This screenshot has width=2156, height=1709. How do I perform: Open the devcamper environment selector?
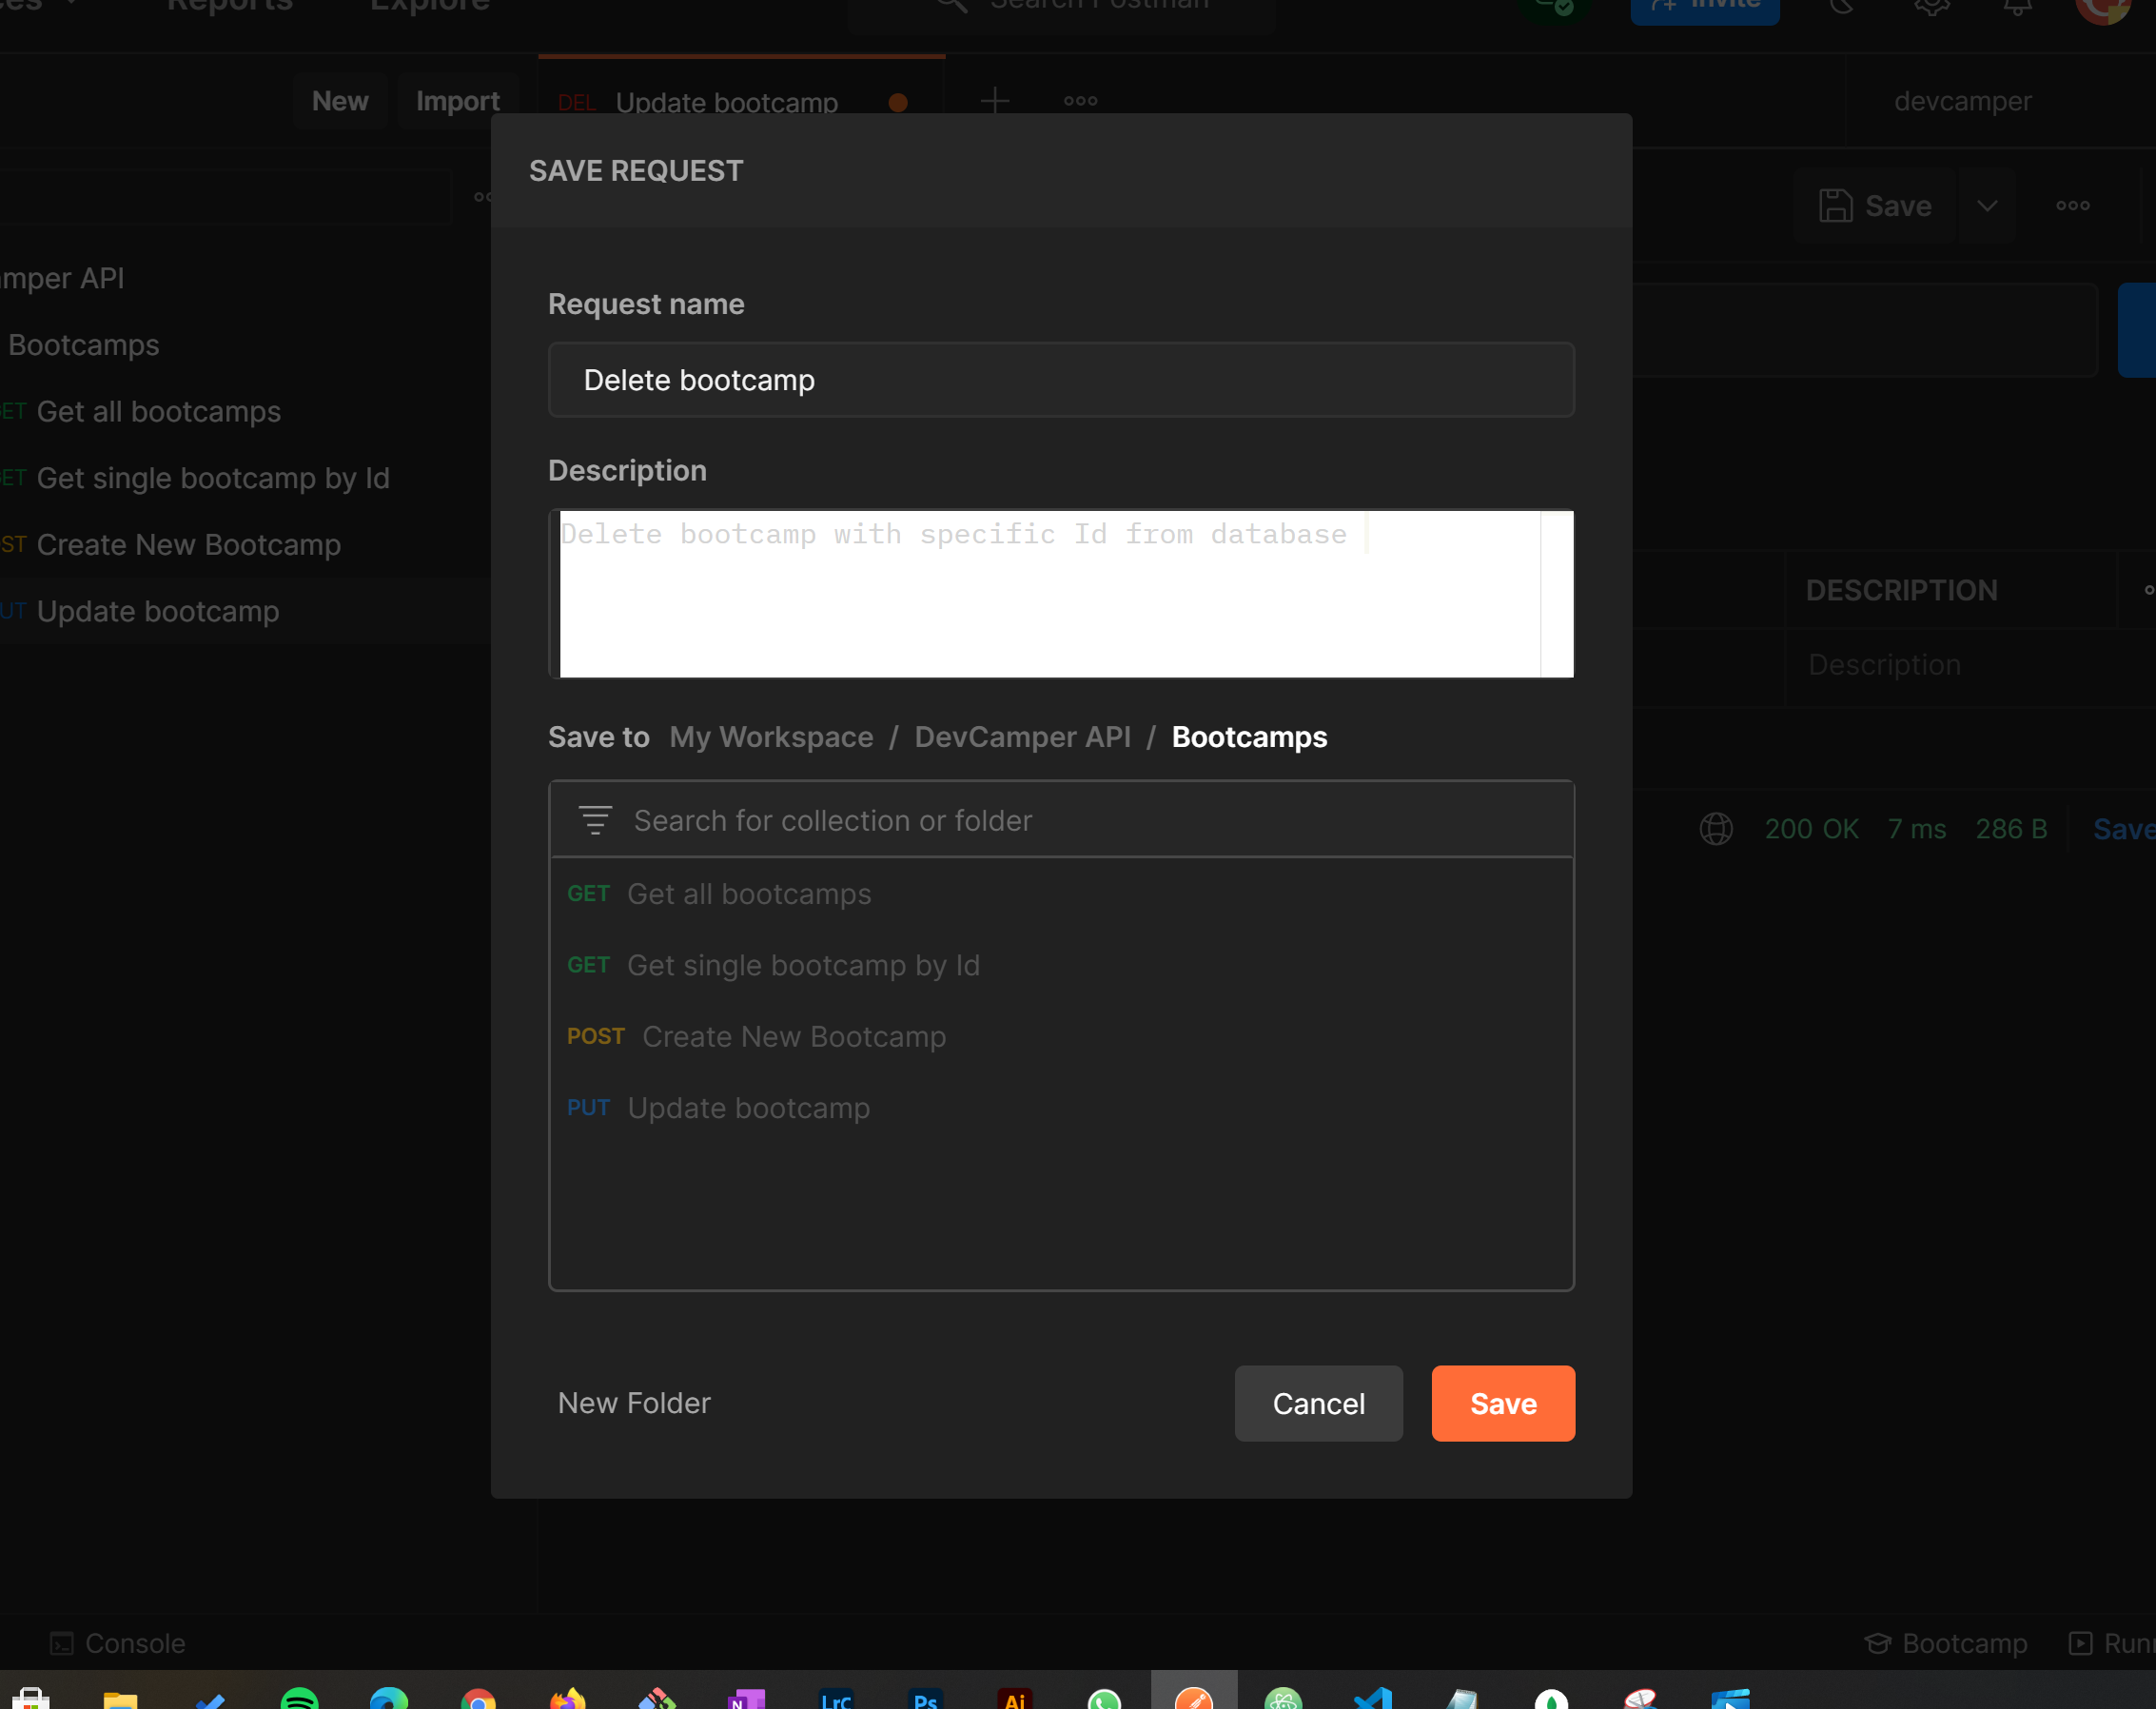pos(1962,101)
